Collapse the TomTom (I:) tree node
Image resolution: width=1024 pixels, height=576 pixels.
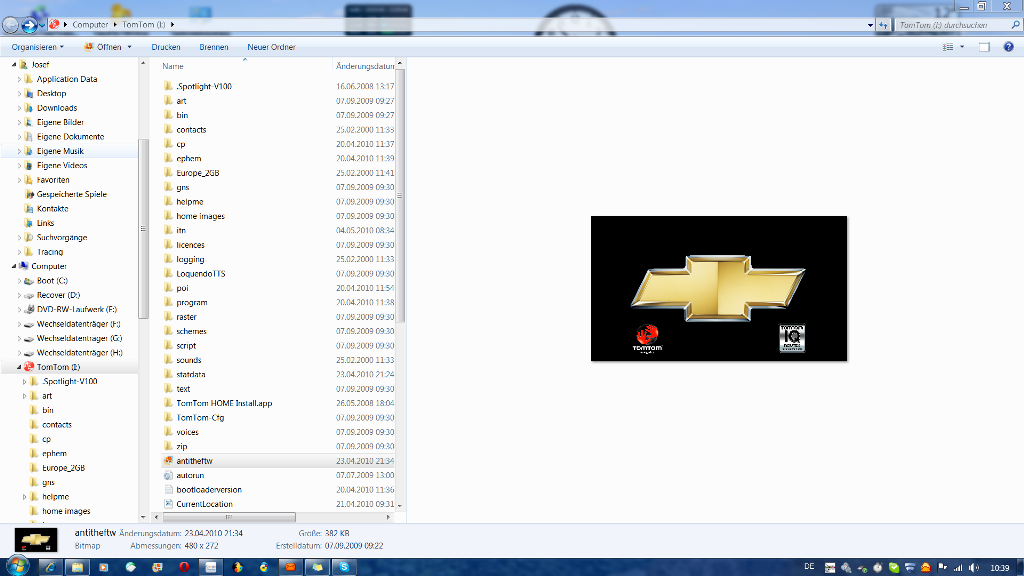click(x=19, y=367)
